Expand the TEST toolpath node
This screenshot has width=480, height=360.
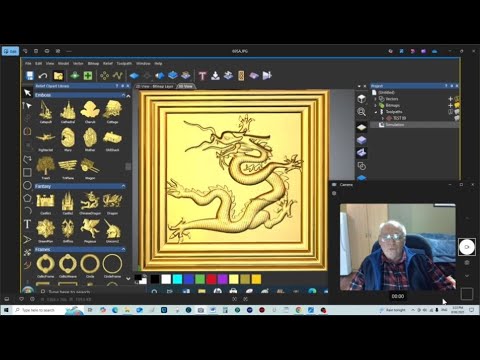pyautogui.click(x=383, y=118)
